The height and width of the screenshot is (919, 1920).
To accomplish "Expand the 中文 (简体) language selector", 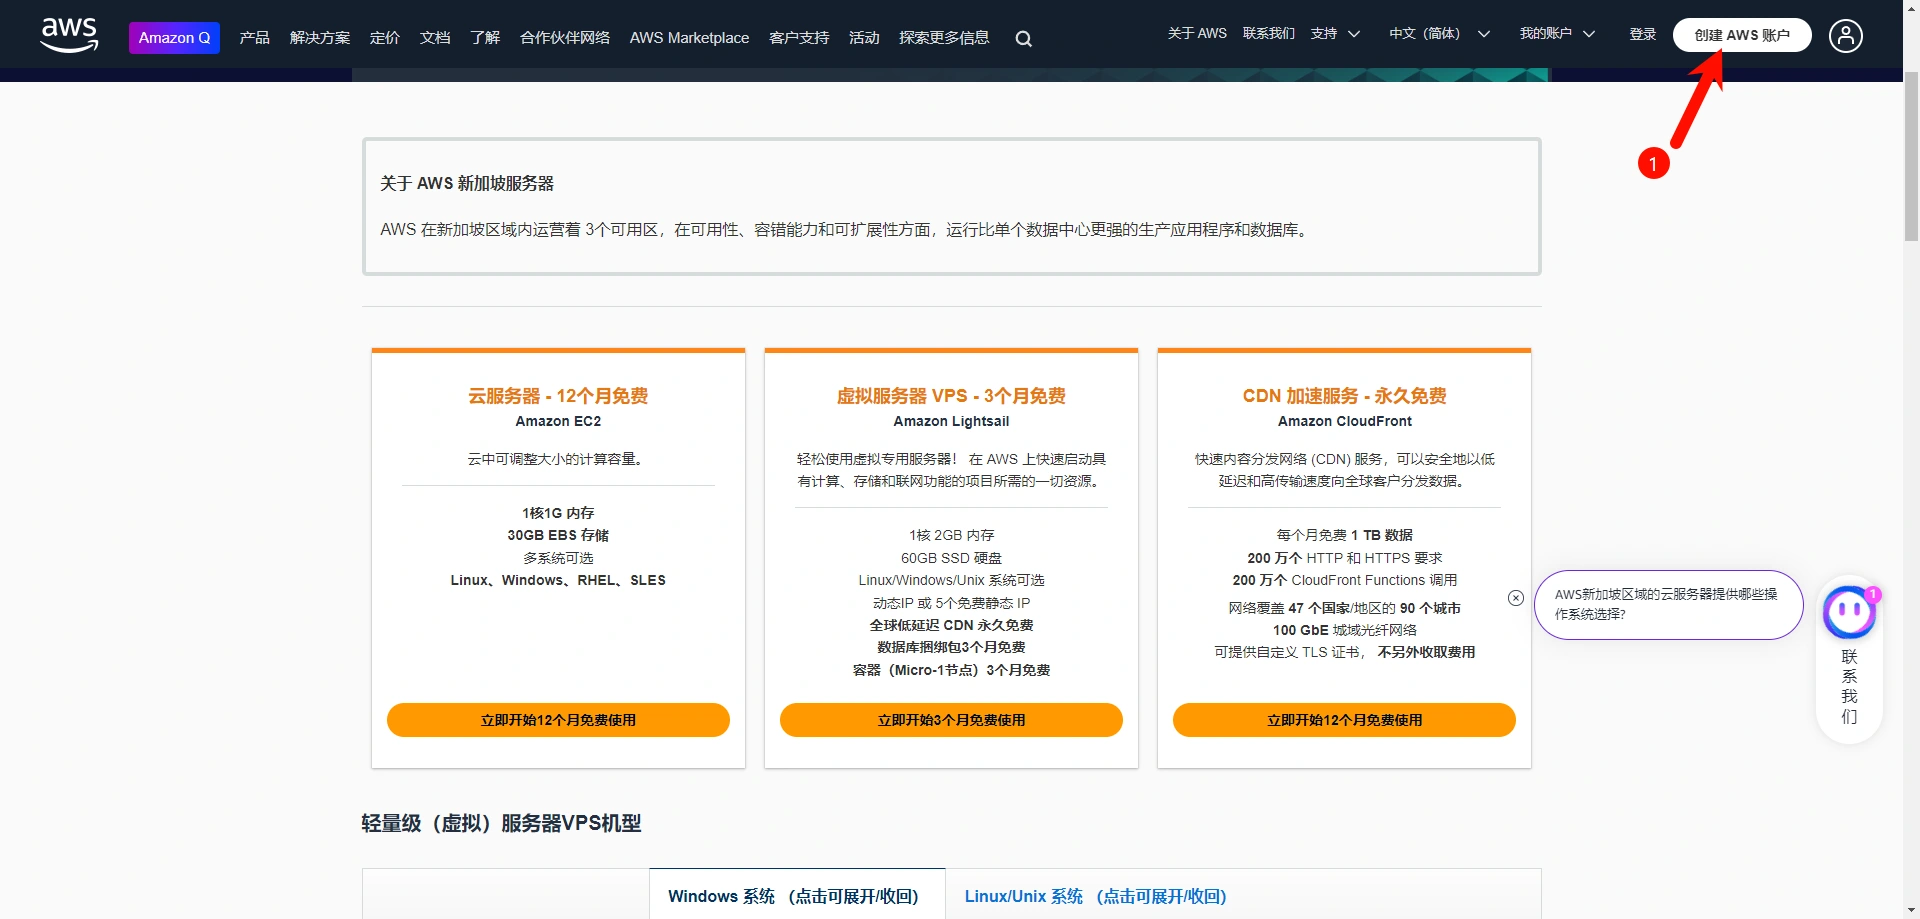I will pyautogui.click(x=1438, y=34).
